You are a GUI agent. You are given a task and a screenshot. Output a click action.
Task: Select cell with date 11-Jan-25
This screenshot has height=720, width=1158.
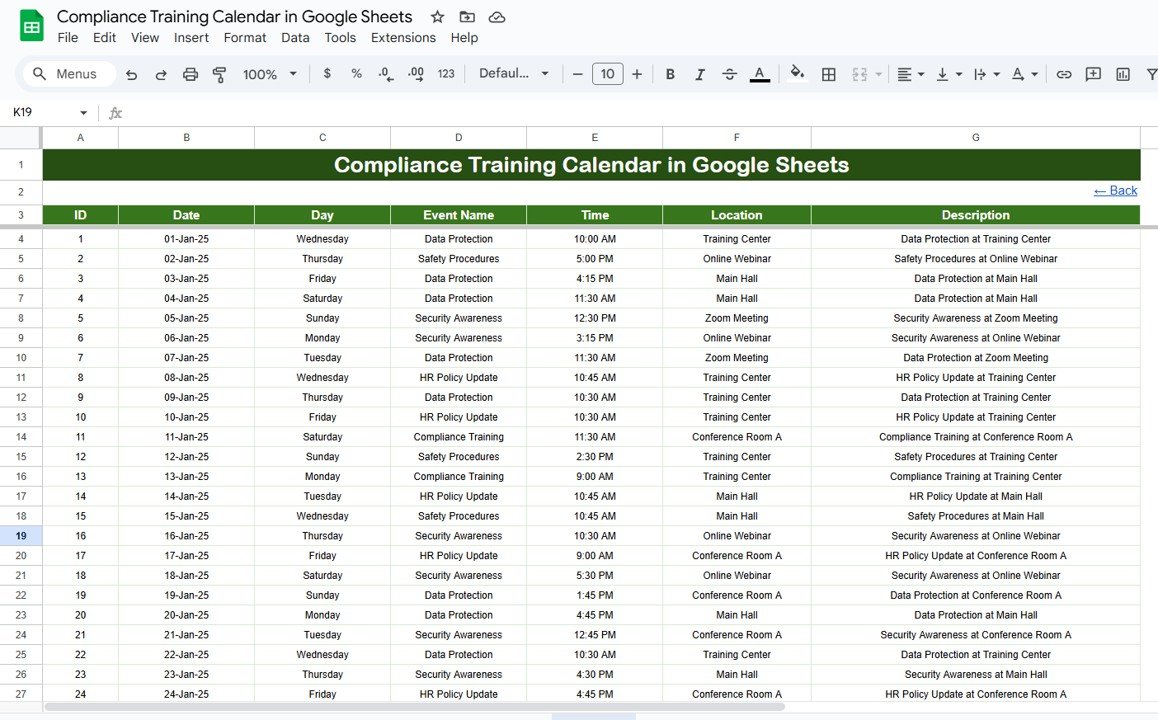(186, 437)
